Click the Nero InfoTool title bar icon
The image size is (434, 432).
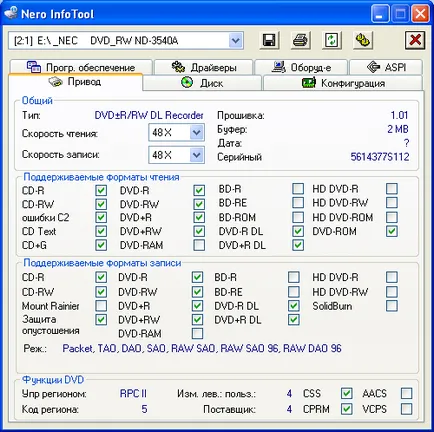coord(11,13)
